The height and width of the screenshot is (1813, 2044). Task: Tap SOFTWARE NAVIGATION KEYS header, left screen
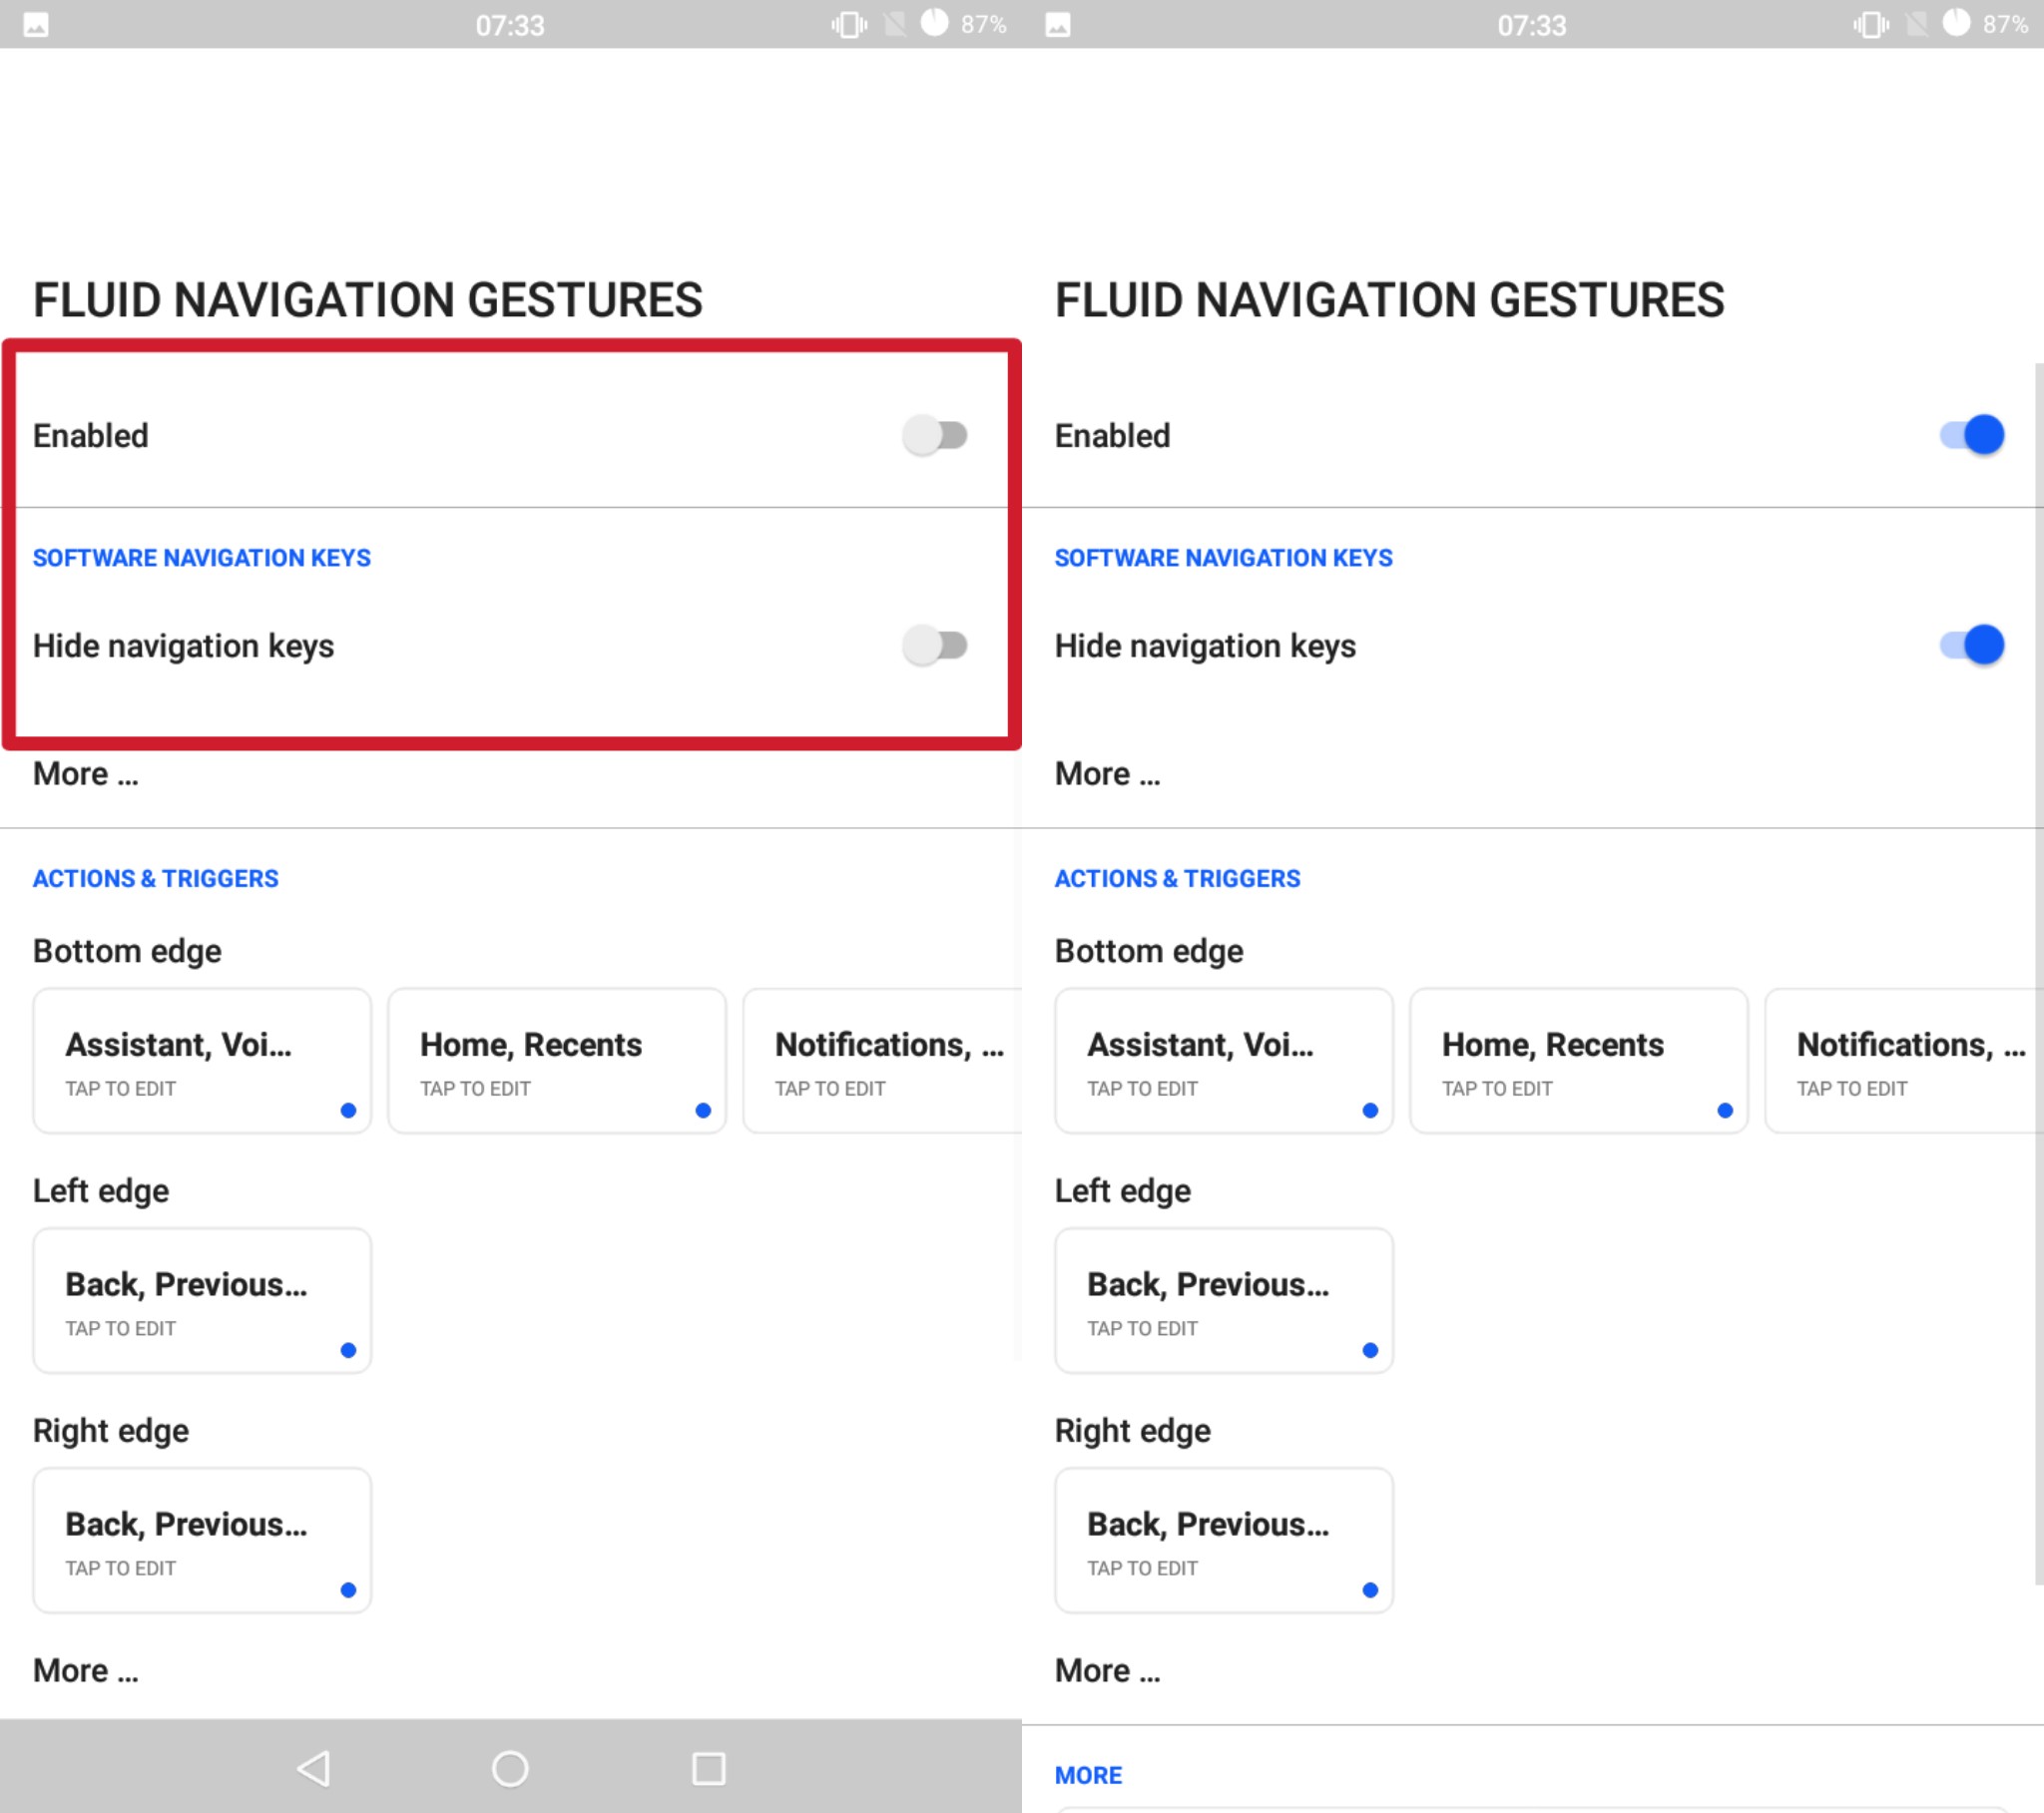pos(202,558)
